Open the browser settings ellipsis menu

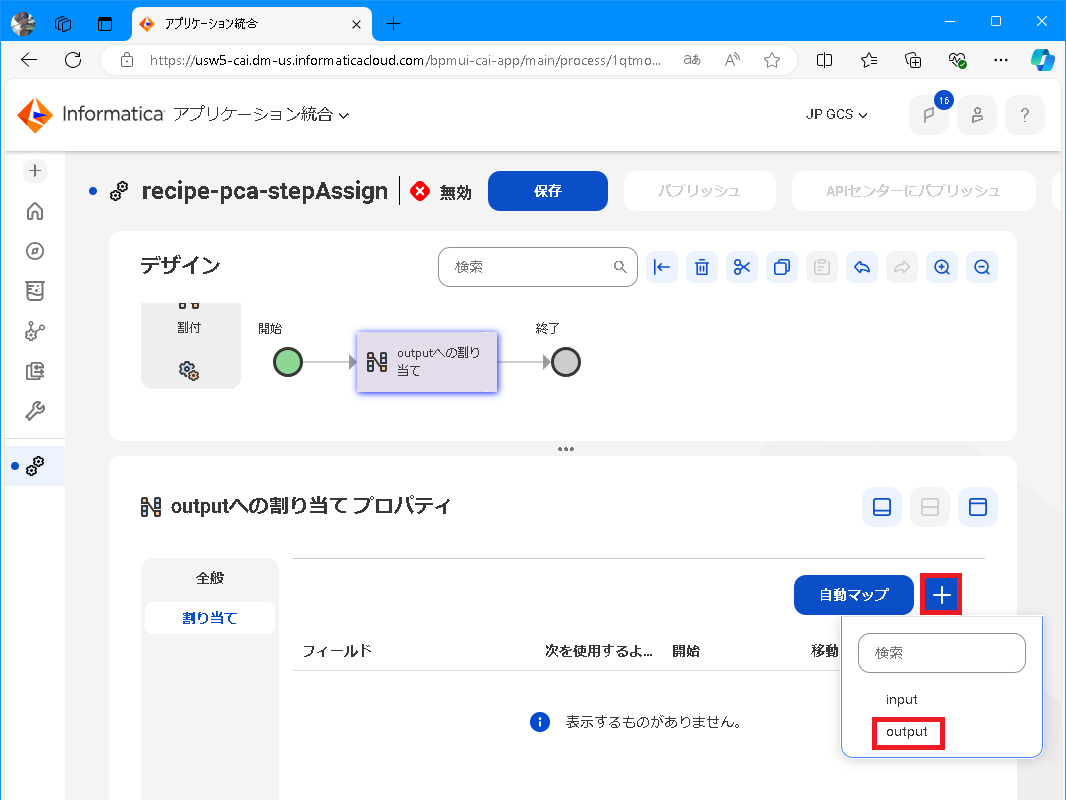point(1001,60)
